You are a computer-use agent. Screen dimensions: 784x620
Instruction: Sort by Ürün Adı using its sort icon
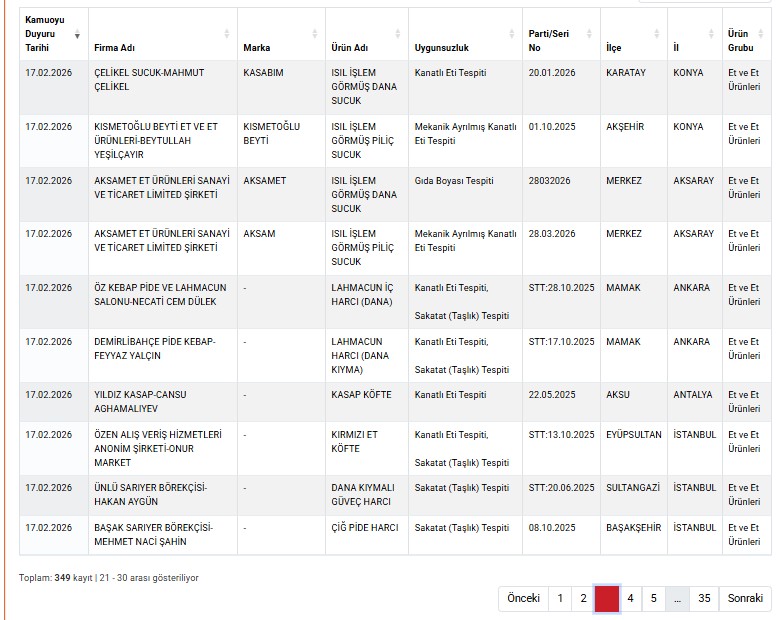[x=399, y=34]
